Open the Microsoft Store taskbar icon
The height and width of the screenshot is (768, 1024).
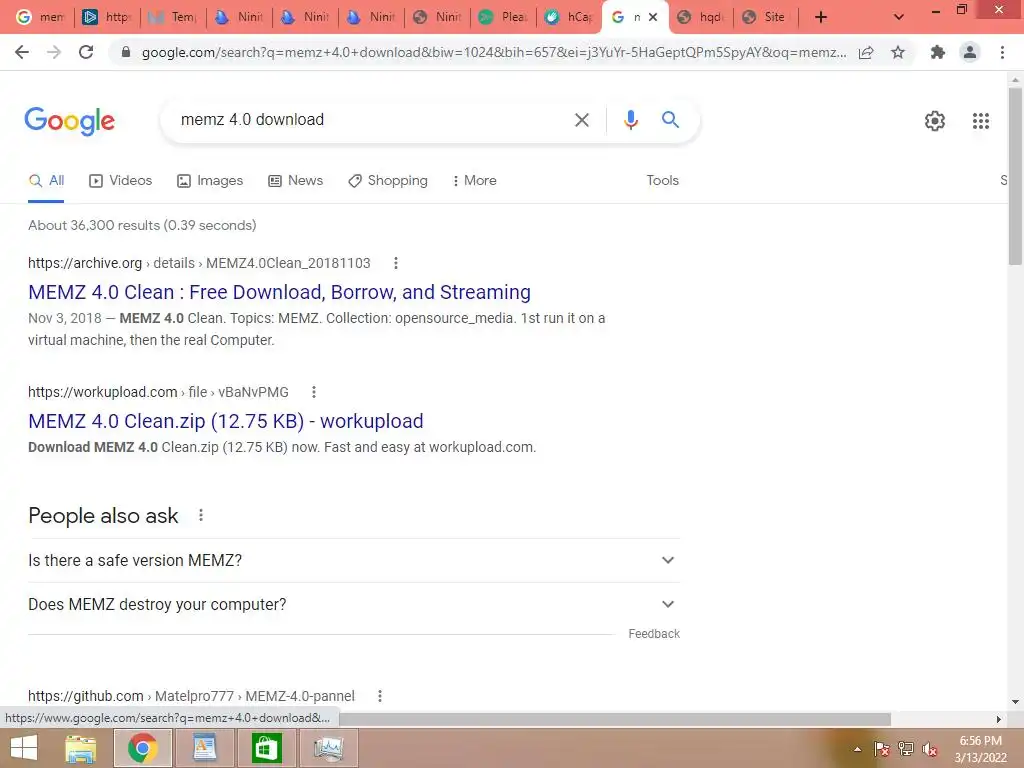[266, 748]
